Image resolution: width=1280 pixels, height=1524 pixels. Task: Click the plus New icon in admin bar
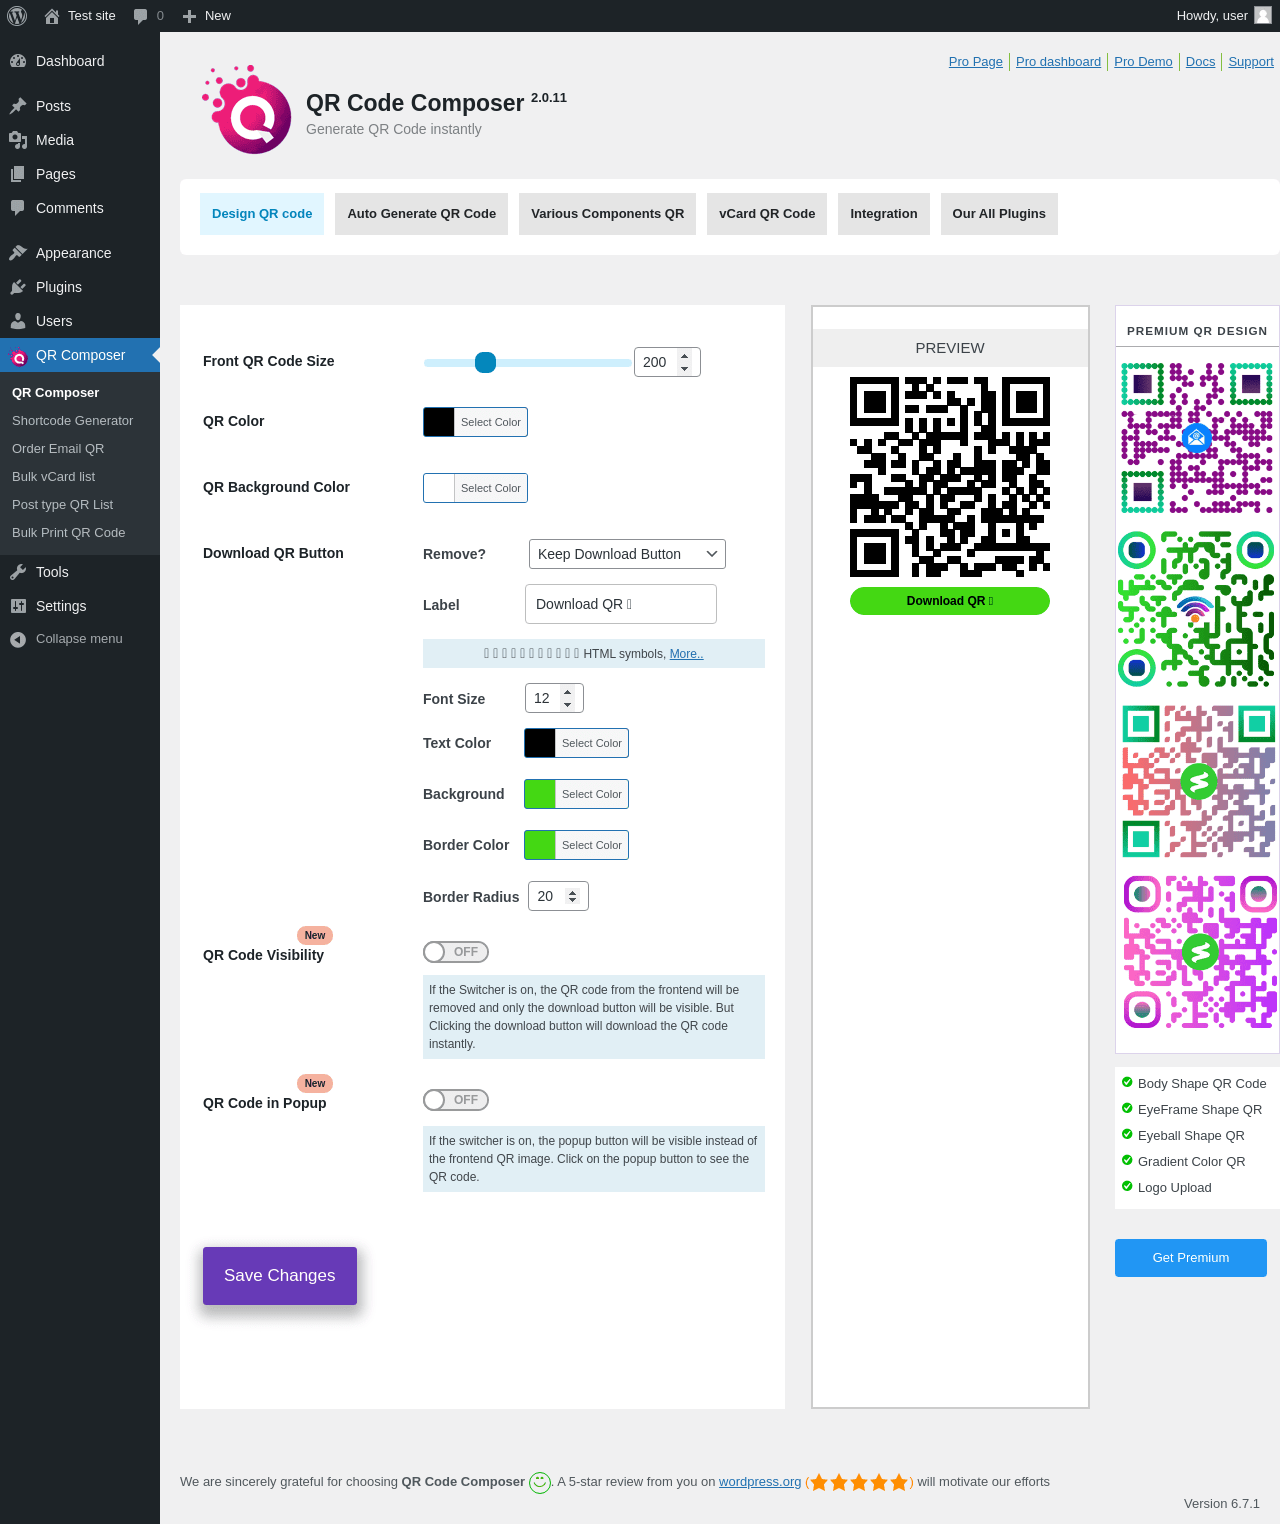[x=189, y=16]
